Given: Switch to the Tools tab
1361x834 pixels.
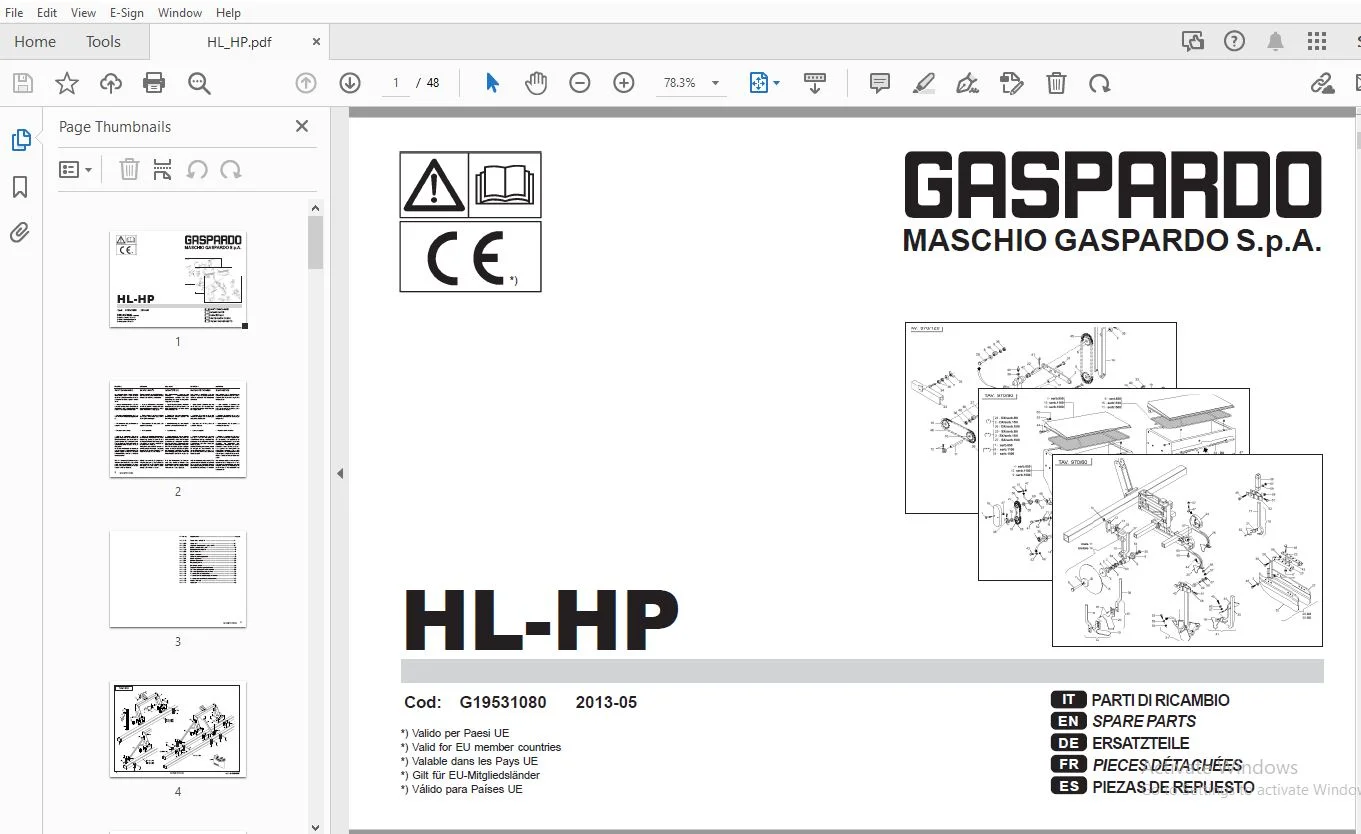Looking at the screenshot, I should pos(103,42).
